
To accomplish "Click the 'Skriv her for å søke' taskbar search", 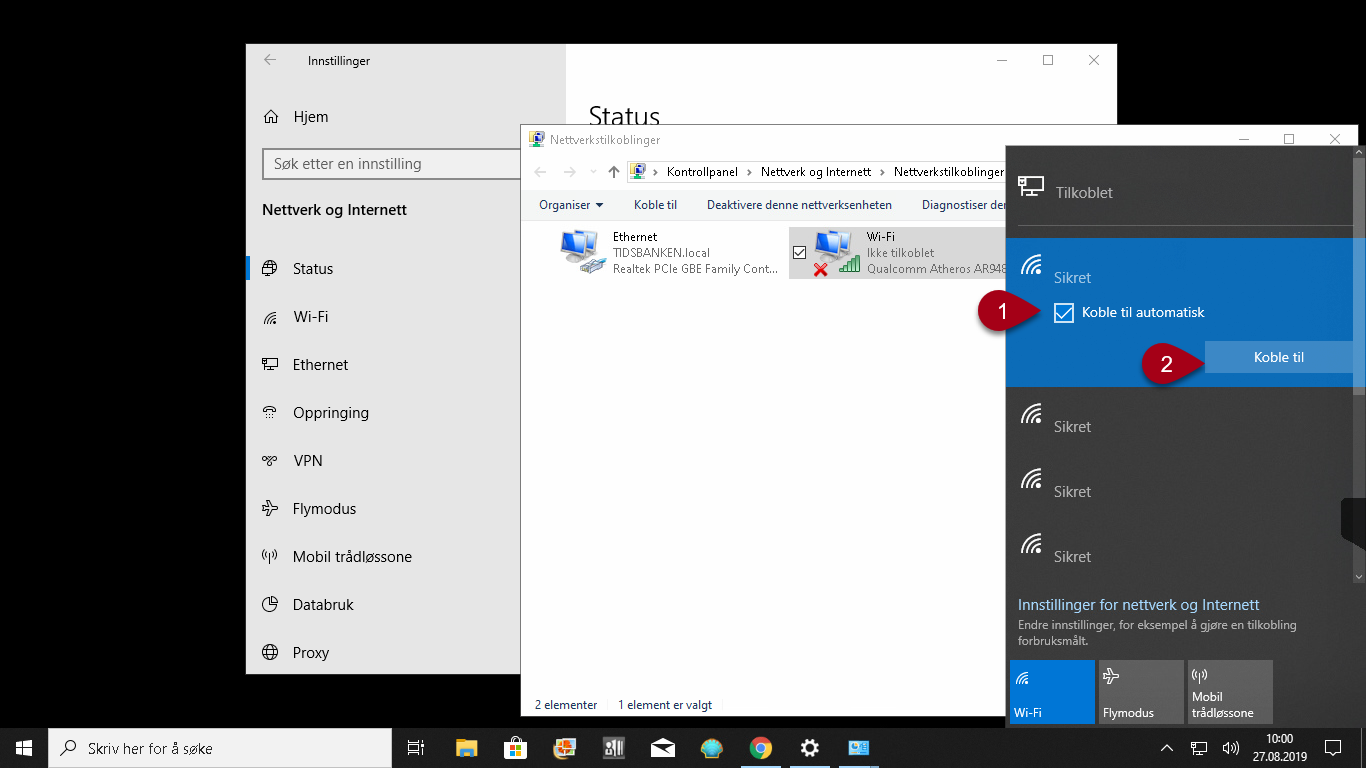I will pyautogui.click(x=220, y=748).
